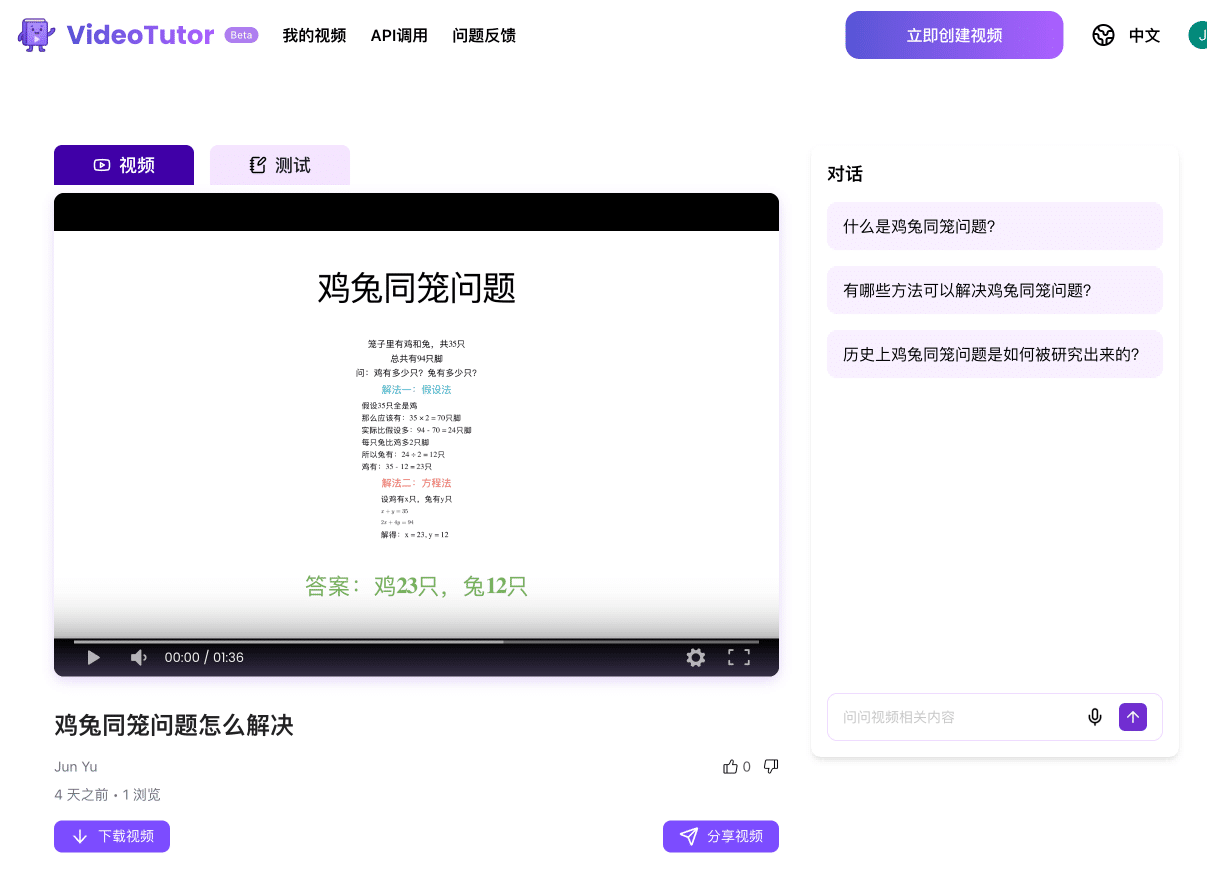Give the video a thumbs up
The height and width of the screenshot is (873, 1207).
point(731,765)
